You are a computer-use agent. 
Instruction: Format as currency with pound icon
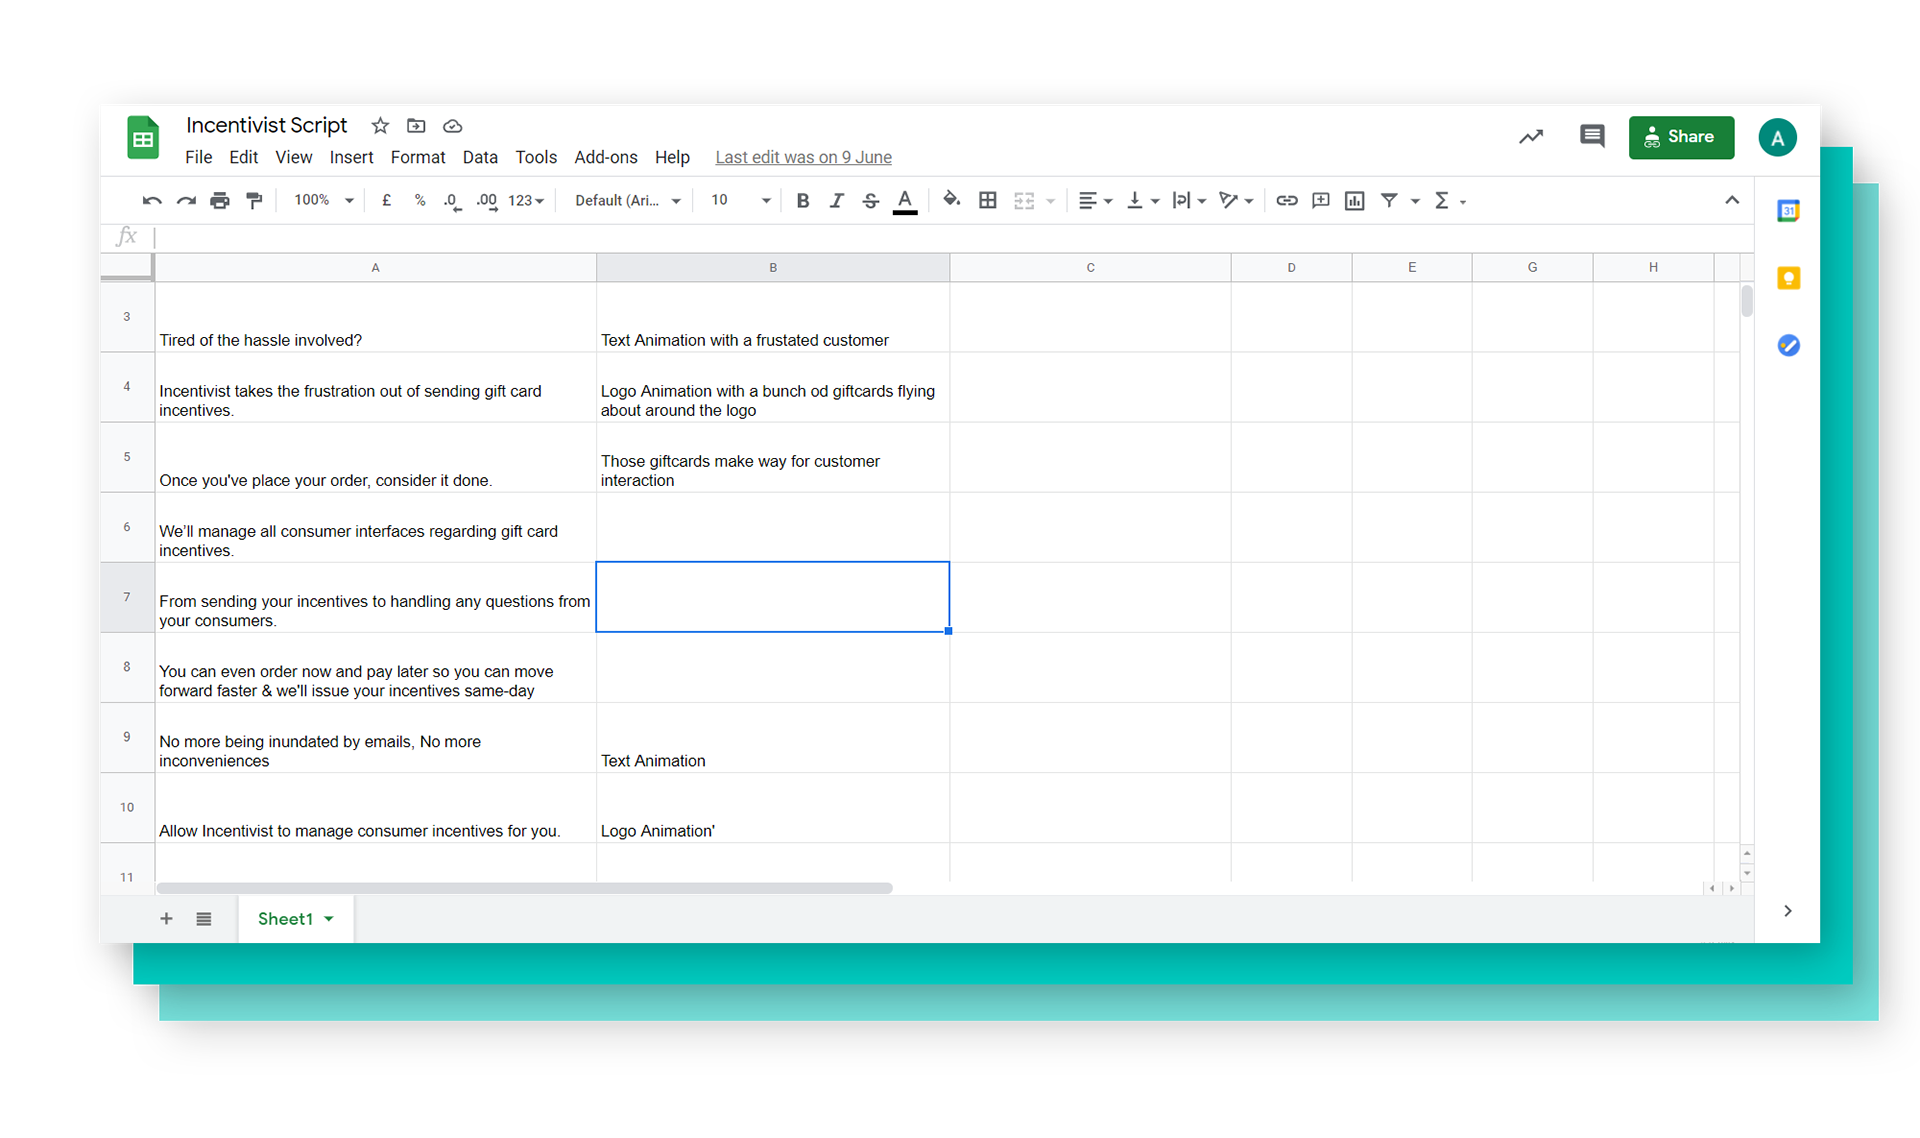pos(386,201)
